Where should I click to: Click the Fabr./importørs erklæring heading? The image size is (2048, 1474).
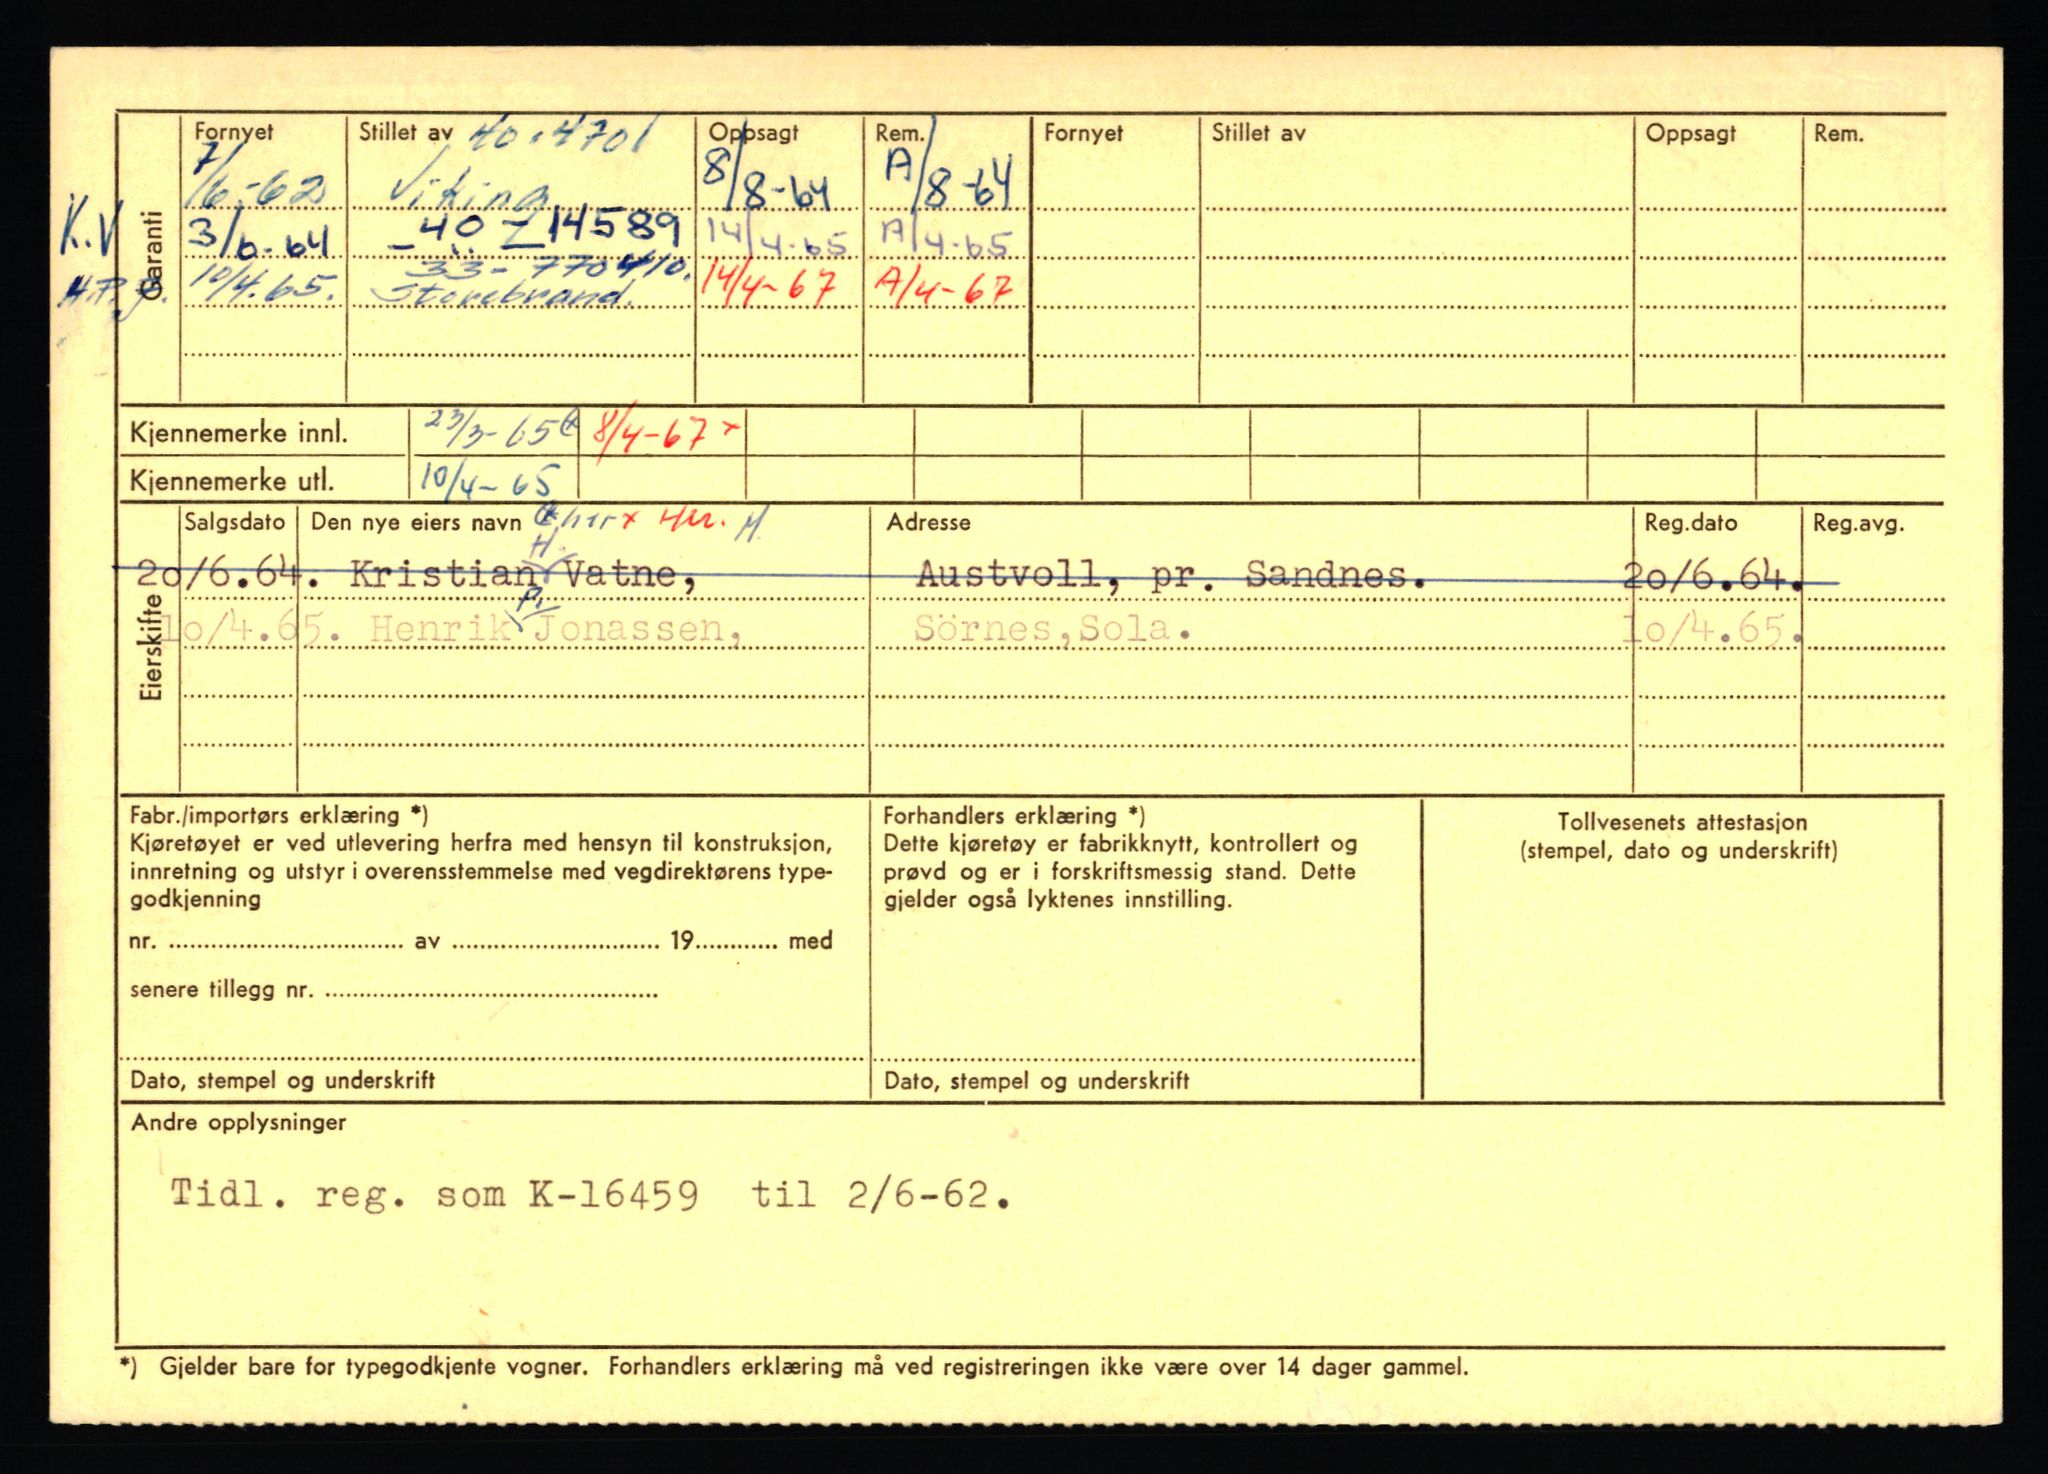pos(279,816)
